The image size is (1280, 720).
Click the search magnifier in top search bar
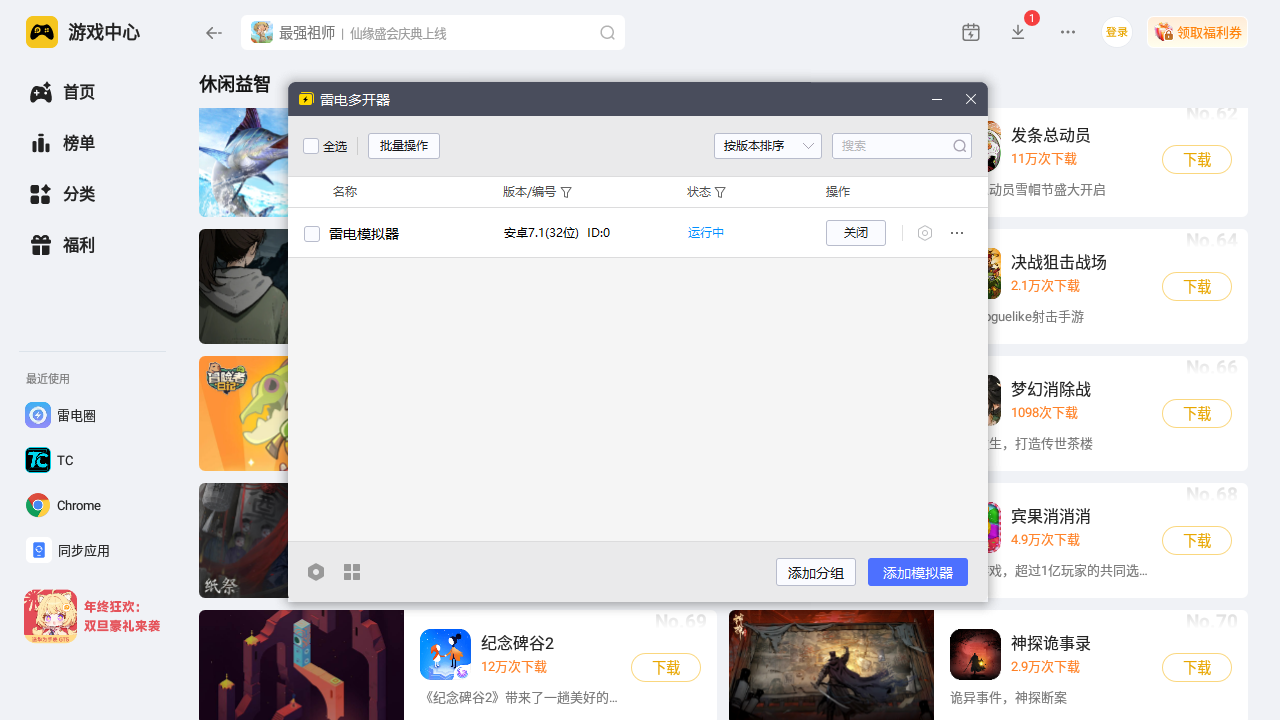coord(607,33)
